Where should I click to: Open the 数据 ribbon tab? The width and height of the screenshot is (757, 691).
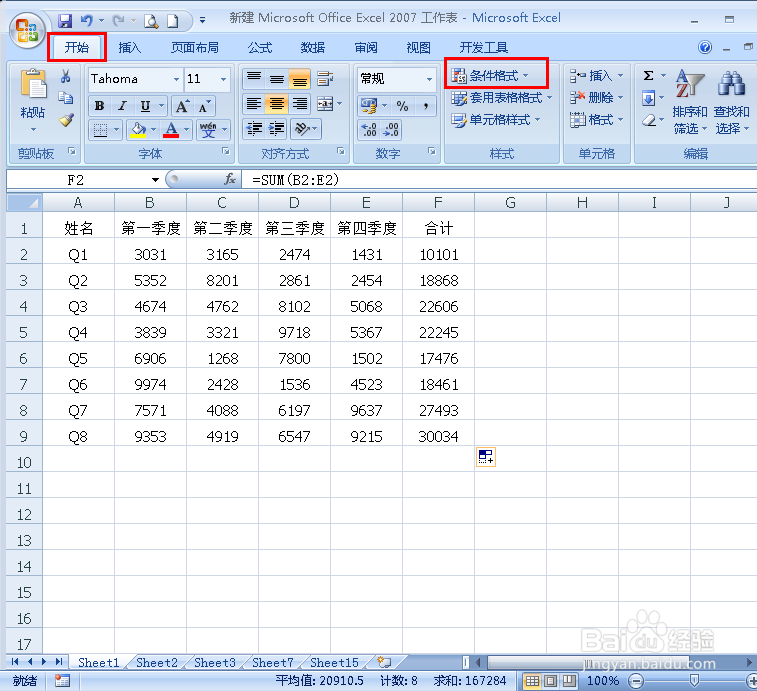tap(312, 47)
